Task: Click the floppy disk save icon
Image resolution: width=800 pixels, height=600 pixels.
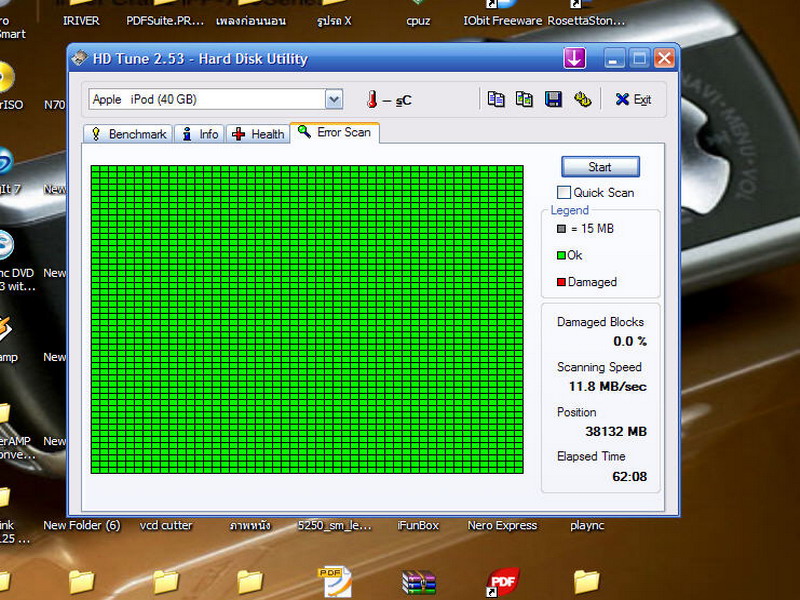Action: [x=553, y=99]
